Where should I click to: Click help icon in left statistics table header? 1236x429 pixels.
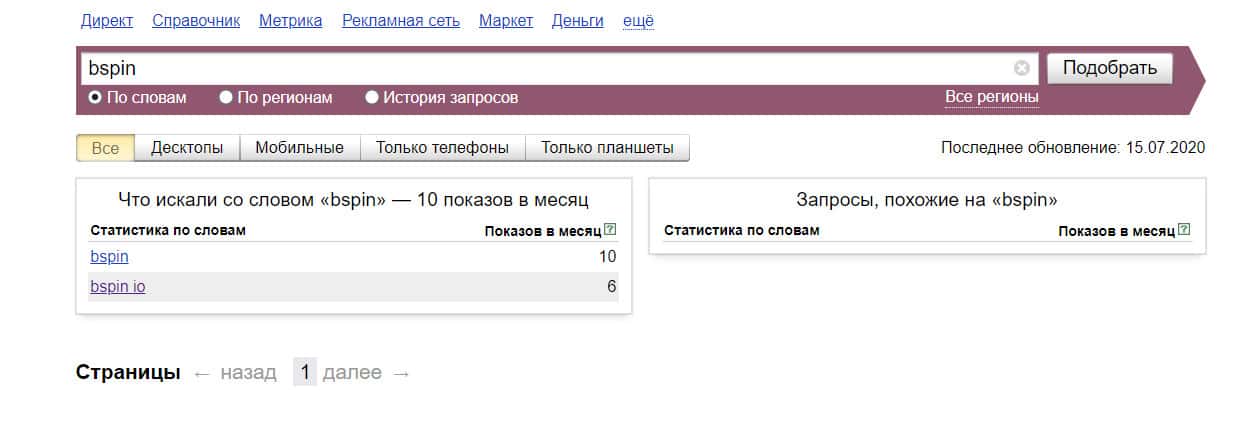pyautogui.click(x=610, y=230)
